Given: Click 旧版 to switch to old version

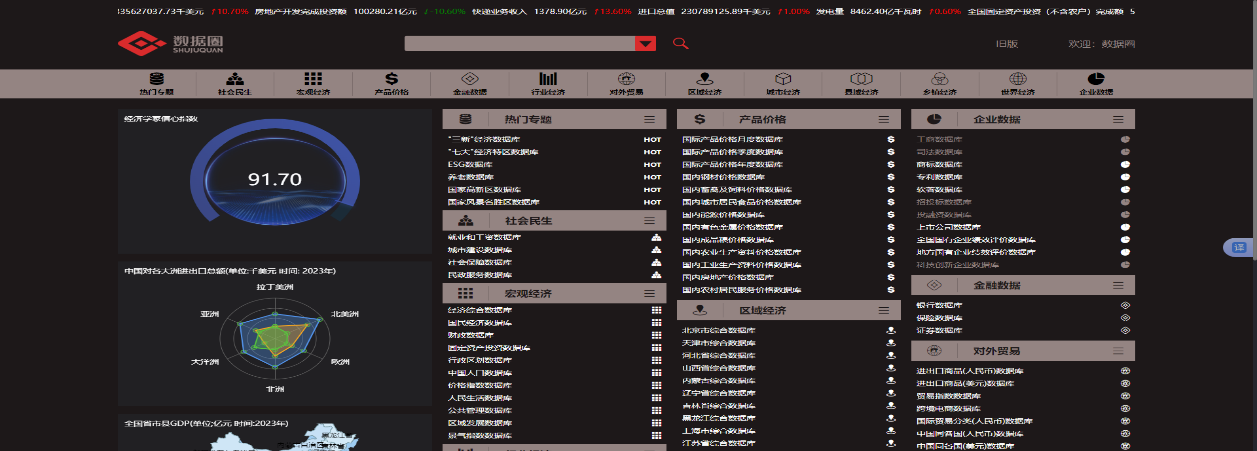Looking at the screenshot, I should tap(1006, 44).
